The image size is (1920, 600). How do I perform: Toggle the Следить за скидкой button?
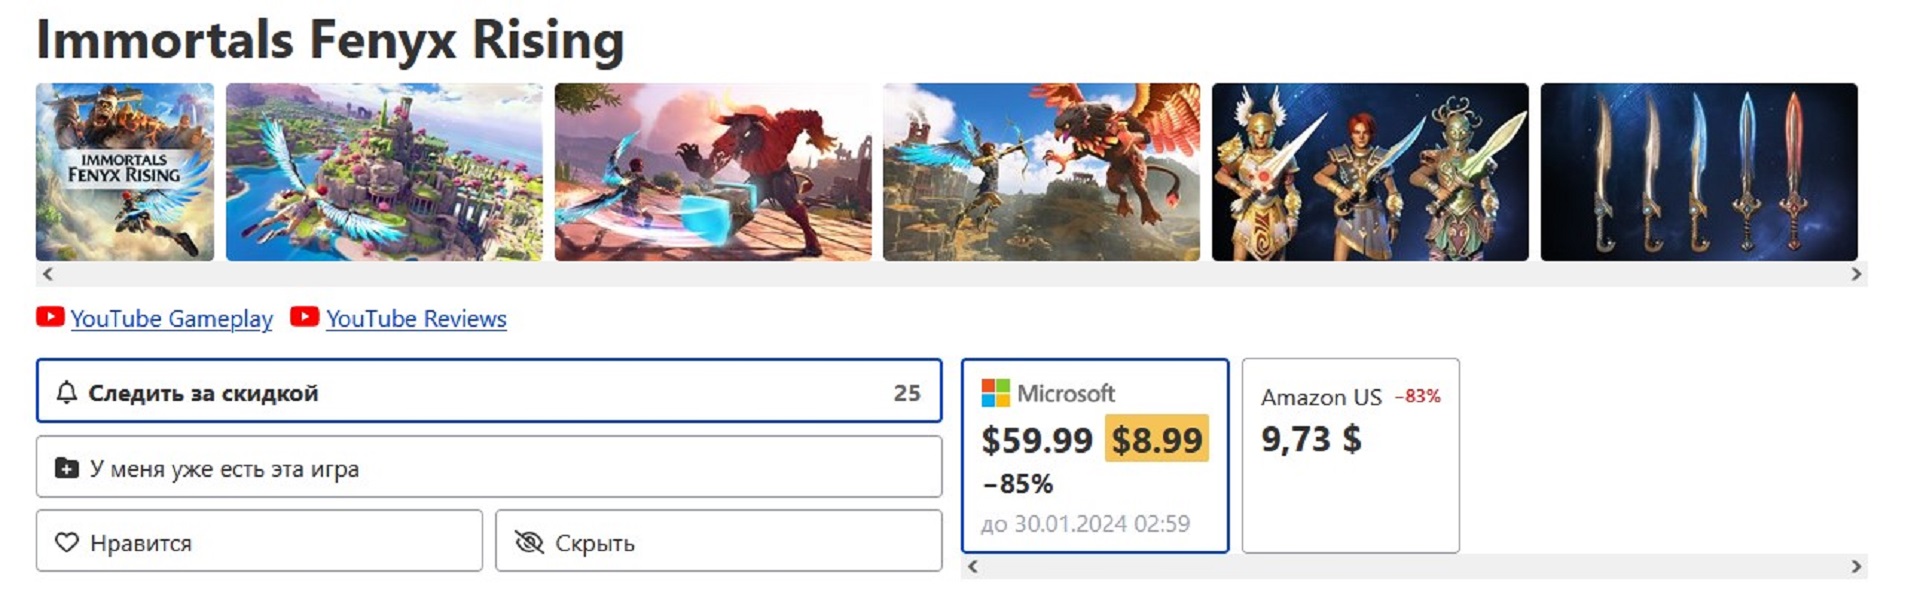(488, 391)
